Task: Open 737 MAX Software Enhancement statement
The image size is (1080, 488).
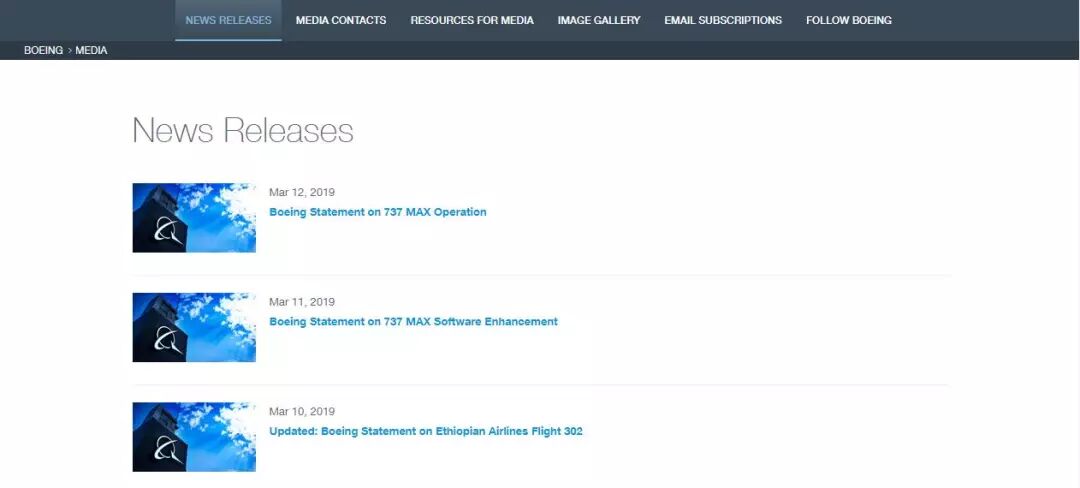Action: coord(413,321)
